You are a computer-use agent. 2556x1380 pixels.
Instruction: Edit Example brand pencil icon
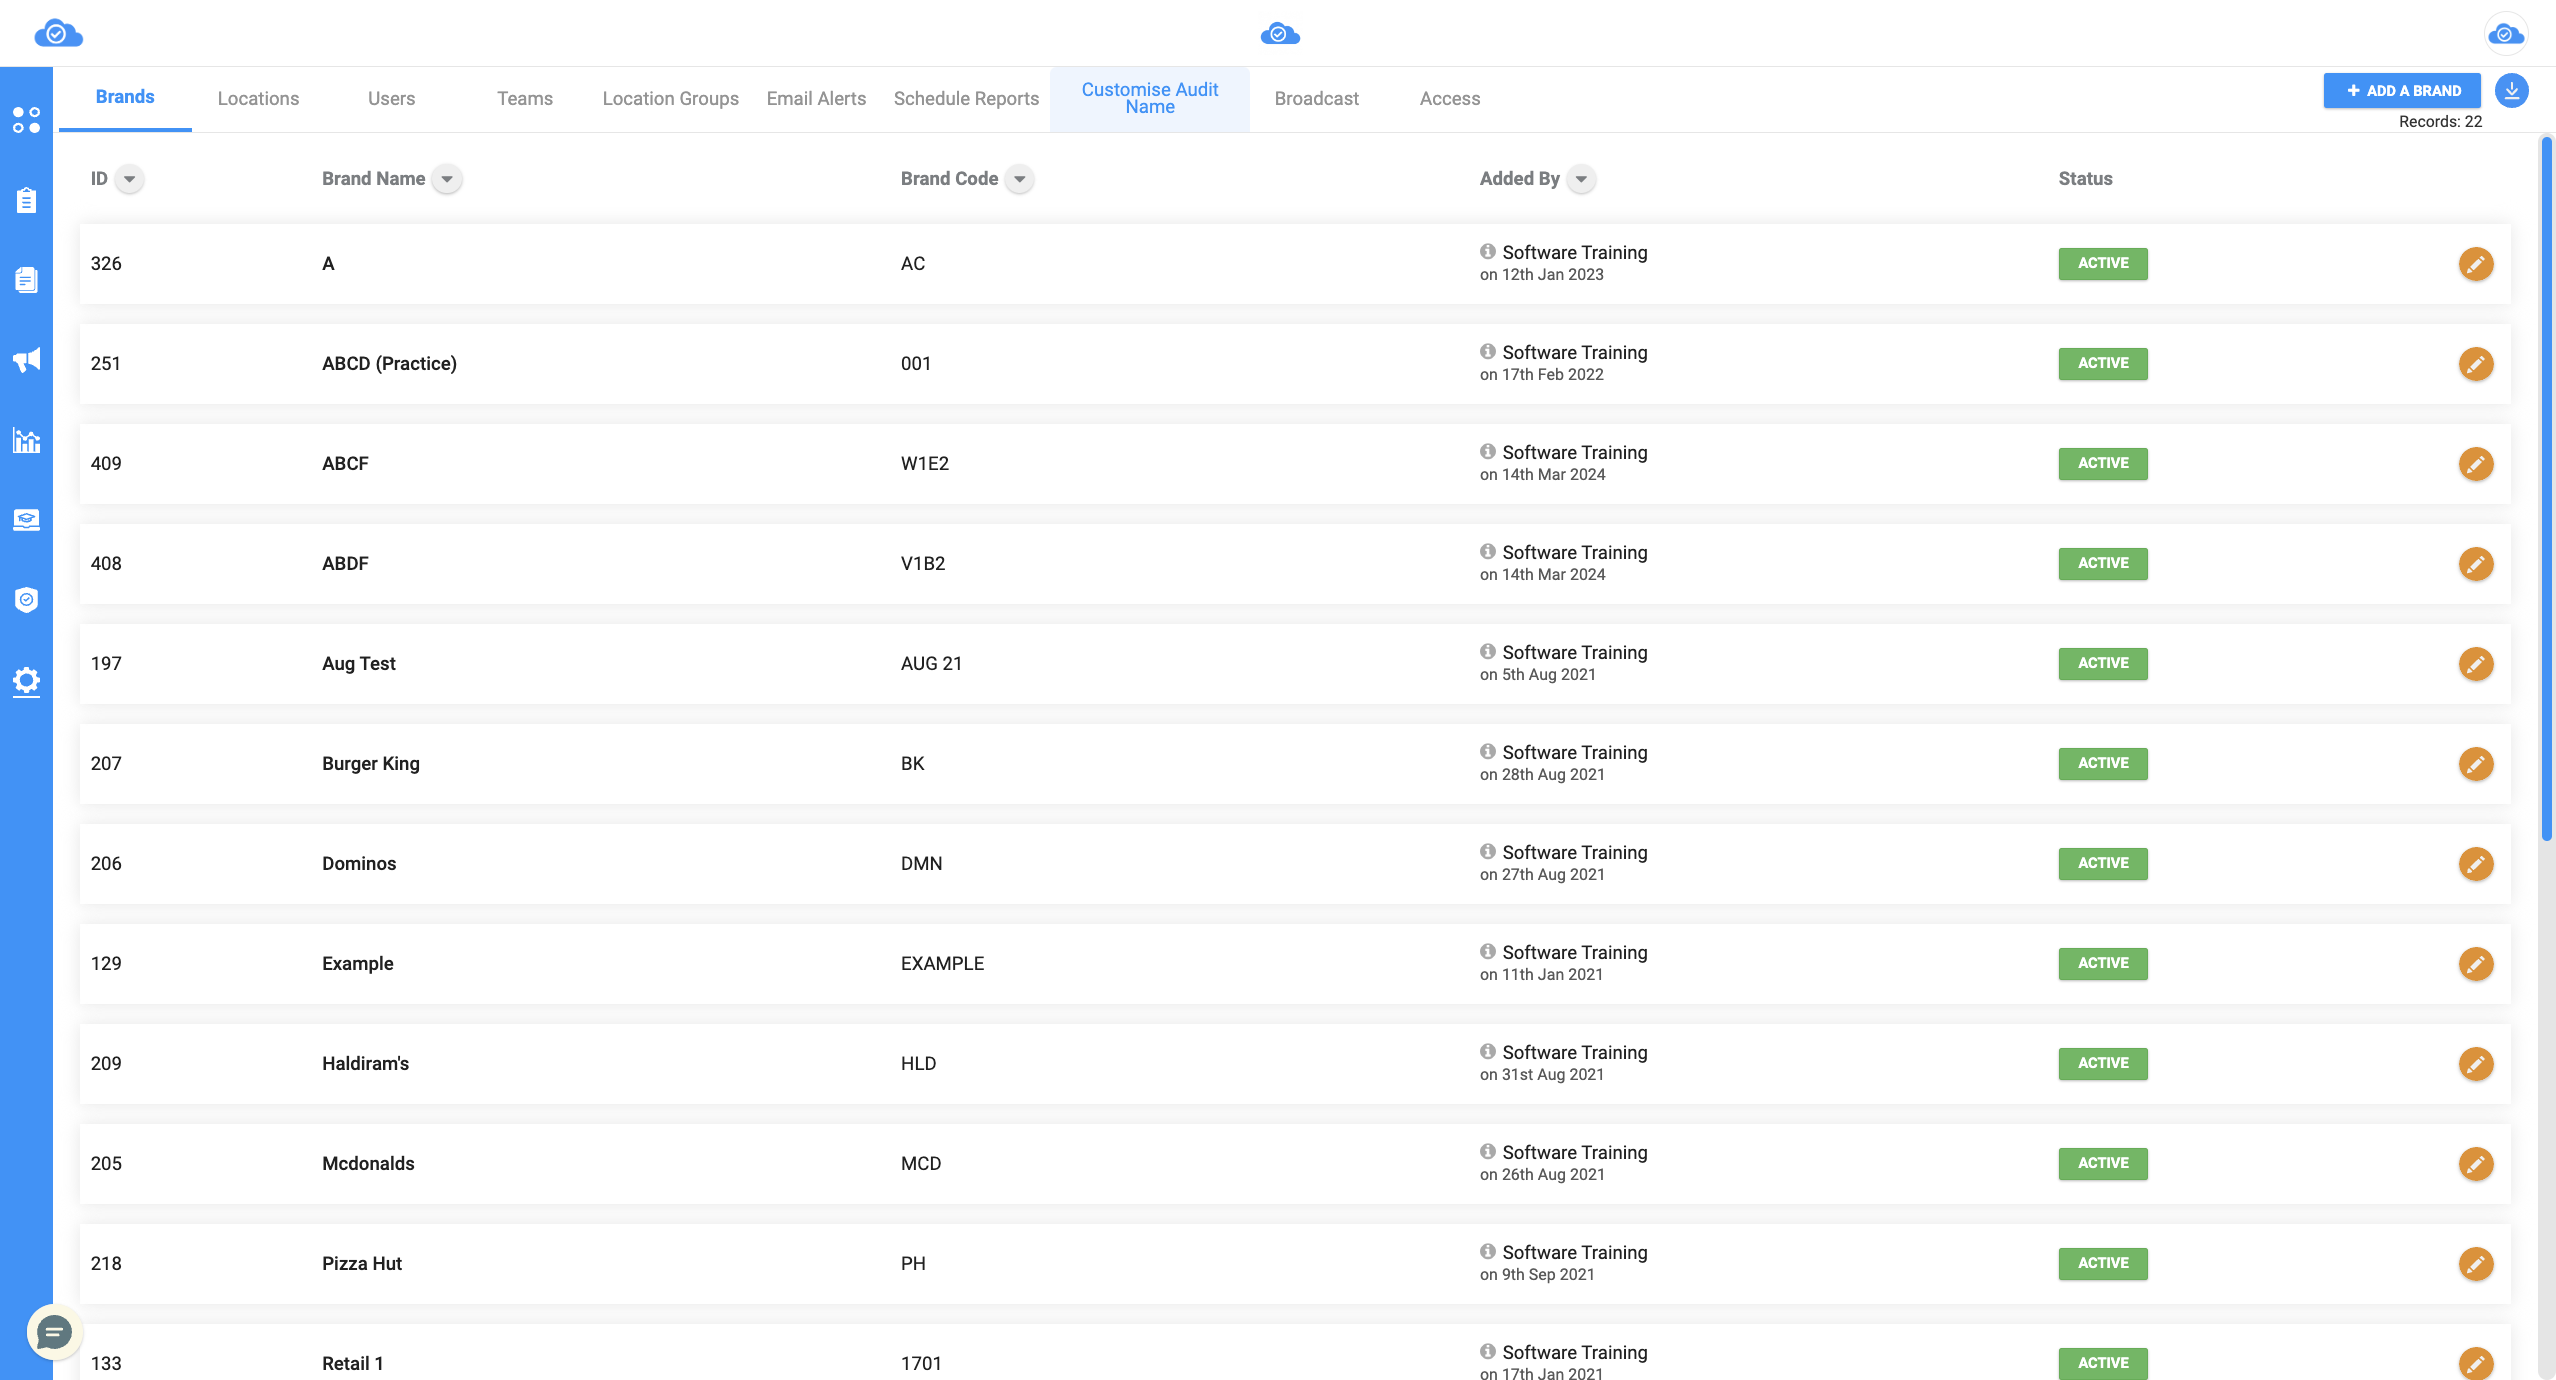coord(2476,964)
